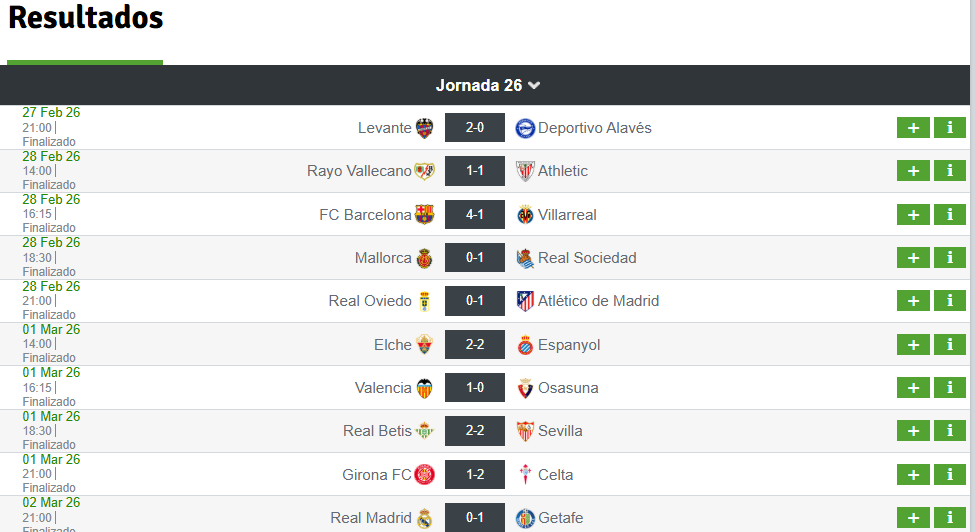Open info for Elche vs Espanyol match
The image size is (975, 532).
click(x=949, y=345)
